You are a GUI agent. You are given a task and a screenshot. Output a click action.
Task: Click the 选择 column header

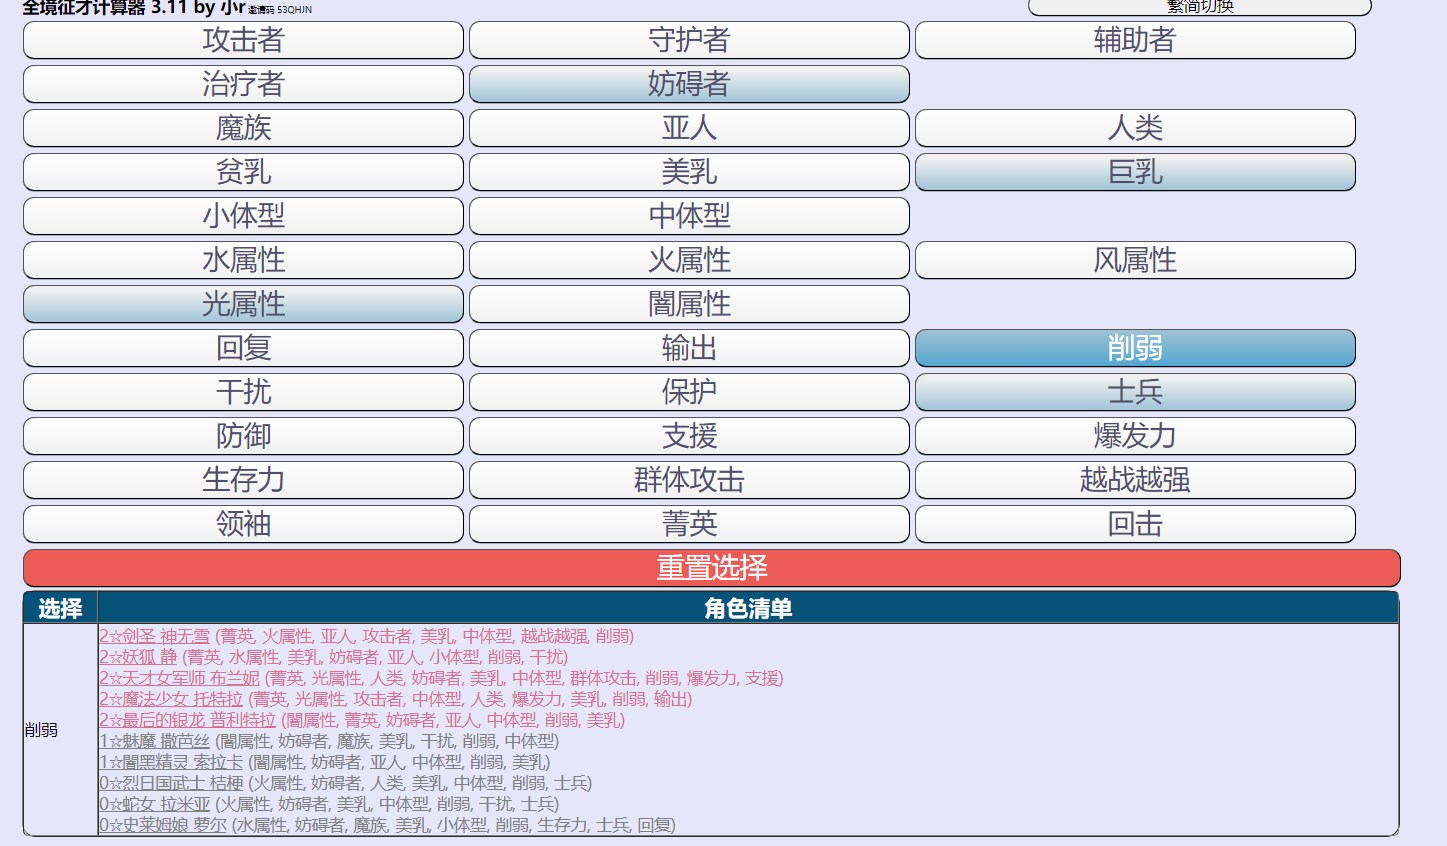(60, 608)
